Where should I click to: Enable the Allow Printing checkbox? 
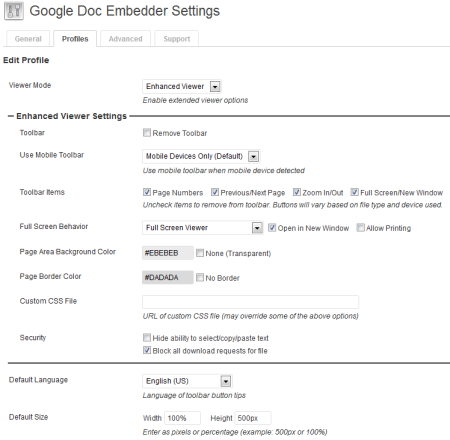coord(360,228)
